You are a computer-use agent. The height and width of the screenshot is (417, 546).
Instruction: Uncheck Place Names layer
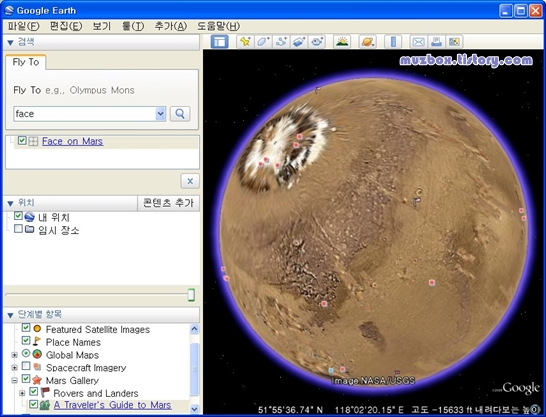click(26, 340)
